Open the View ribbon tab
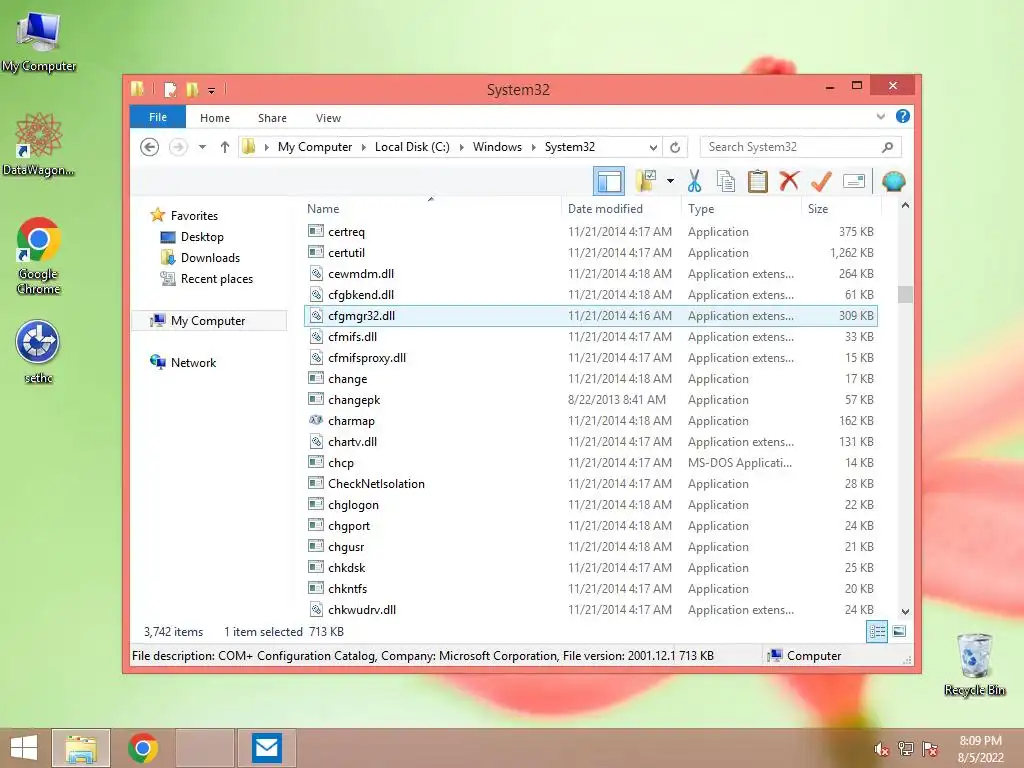The image size is (1024, 768). (x=328, y=118)
